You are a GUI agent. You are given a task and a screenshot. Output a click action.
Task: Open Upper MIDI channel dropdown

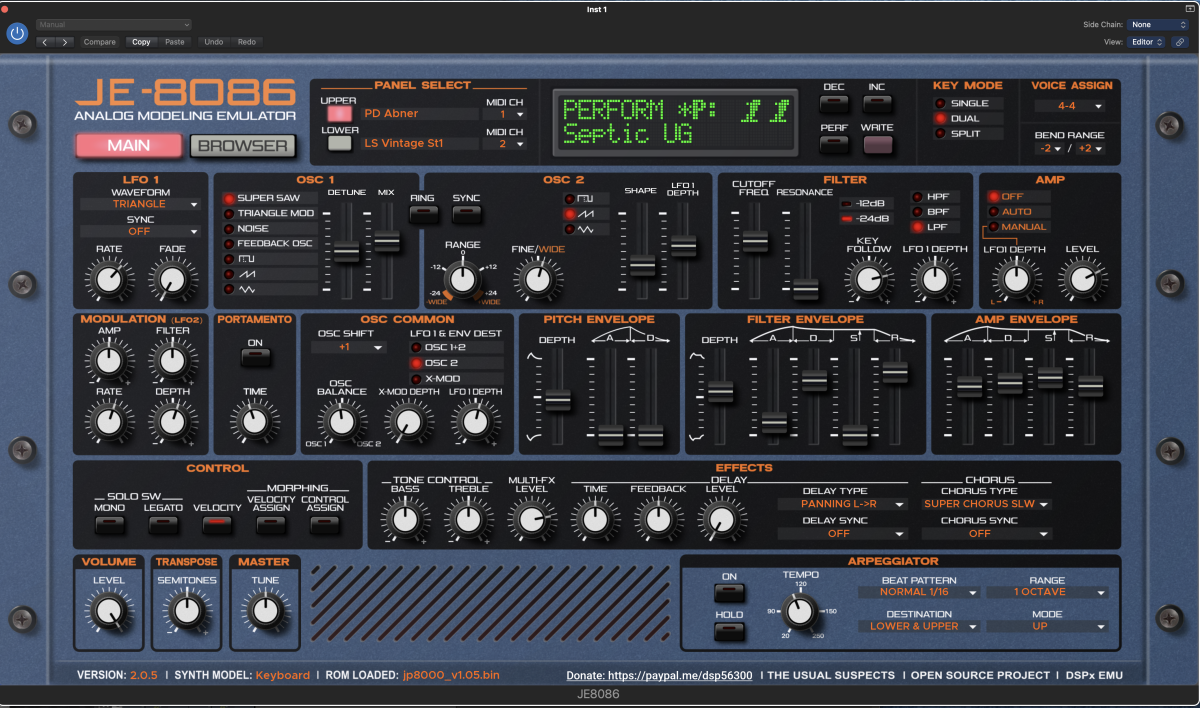pyautogui.click(x=504, y=114)
